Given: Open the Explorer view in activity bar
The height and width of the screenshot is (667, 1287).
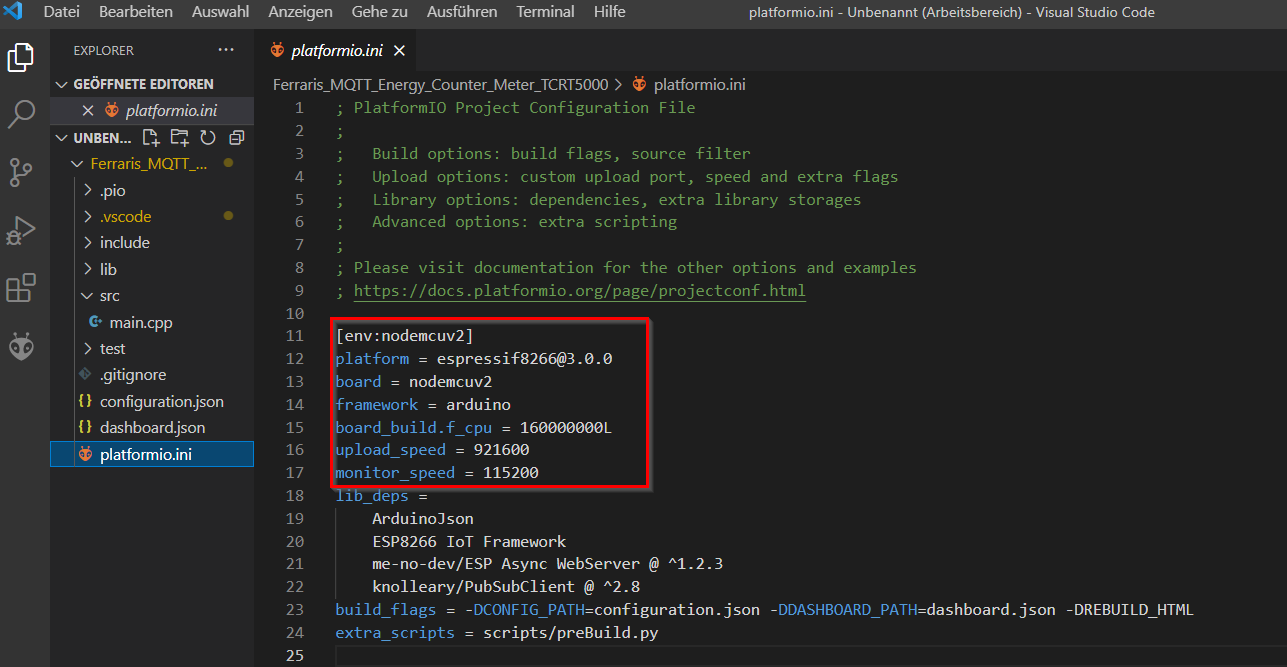Looking at the screenshot, I should pyautogui.click(x=21, y=57).
